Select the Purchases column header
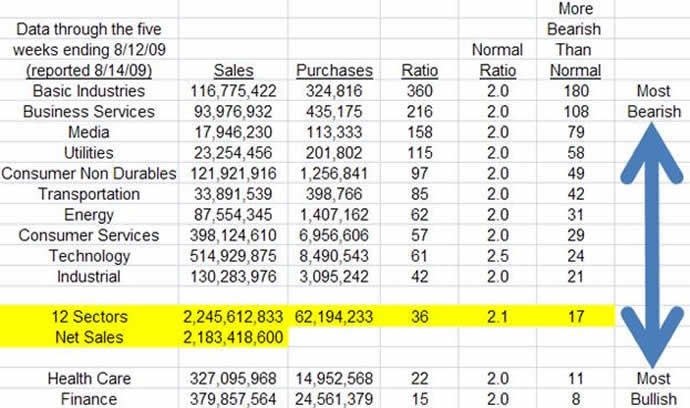The height and width of the screenshot is (408, 690). point(334,71)
